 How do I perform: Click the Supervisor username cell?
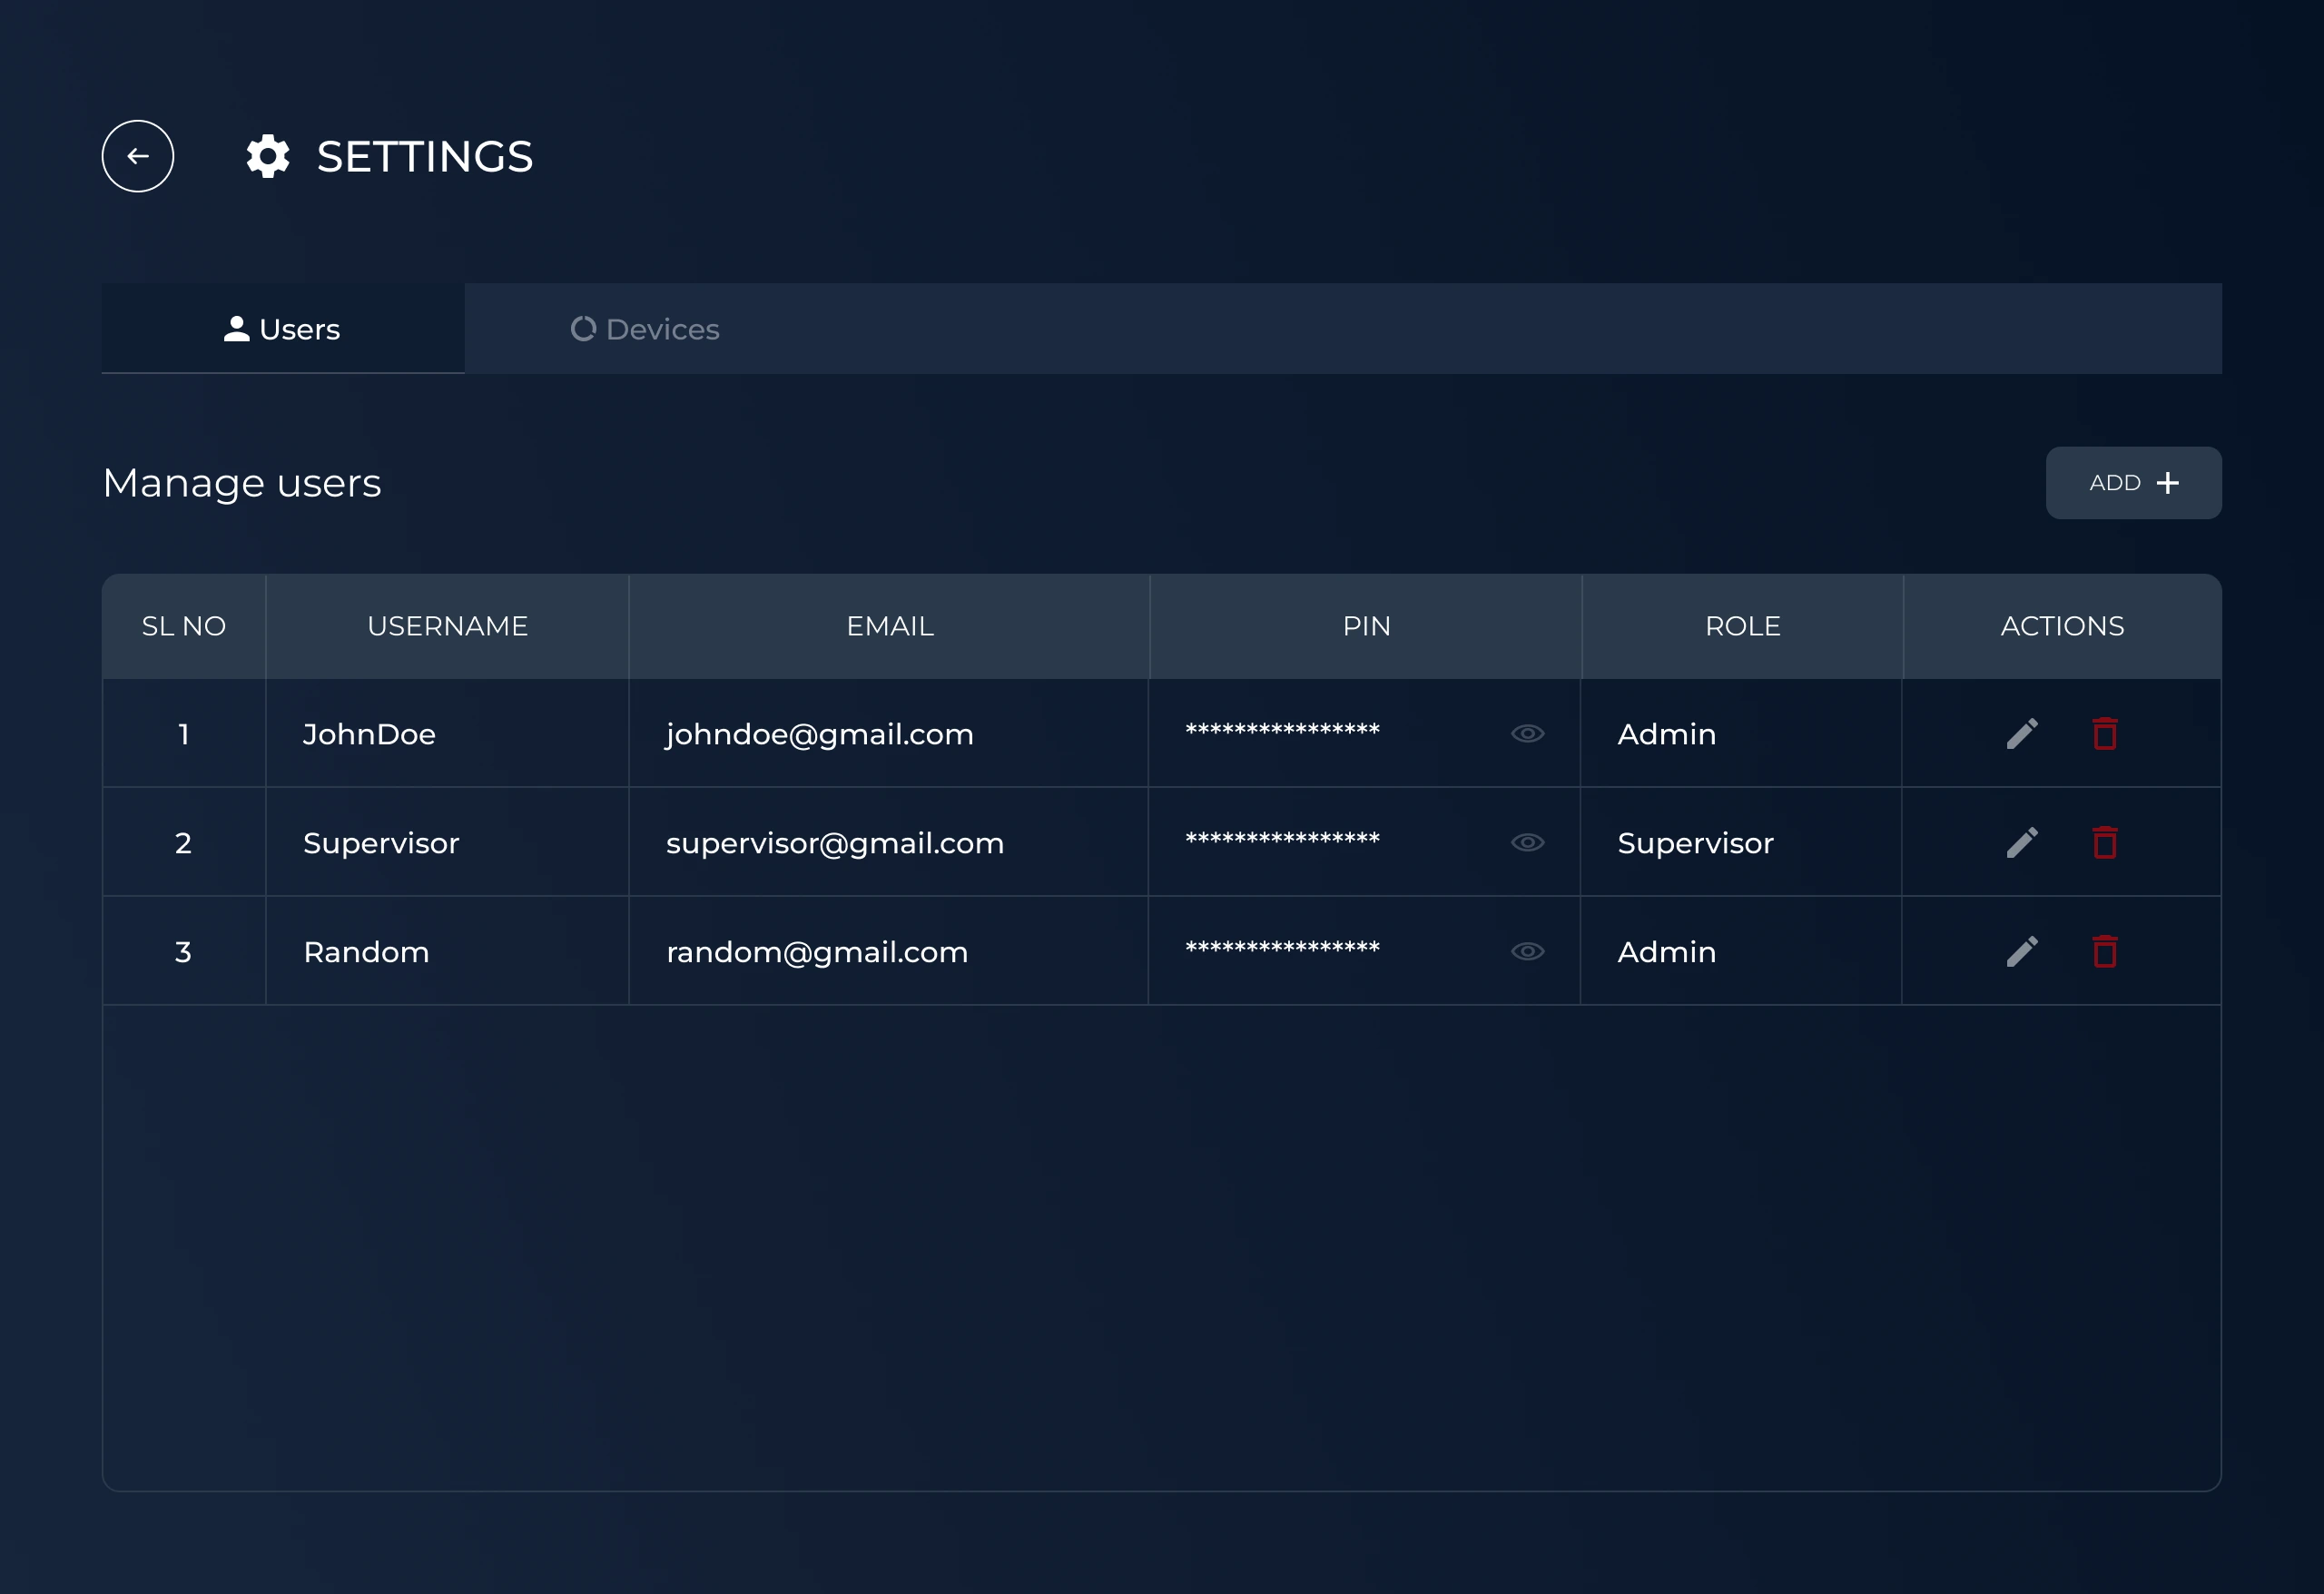447,842
